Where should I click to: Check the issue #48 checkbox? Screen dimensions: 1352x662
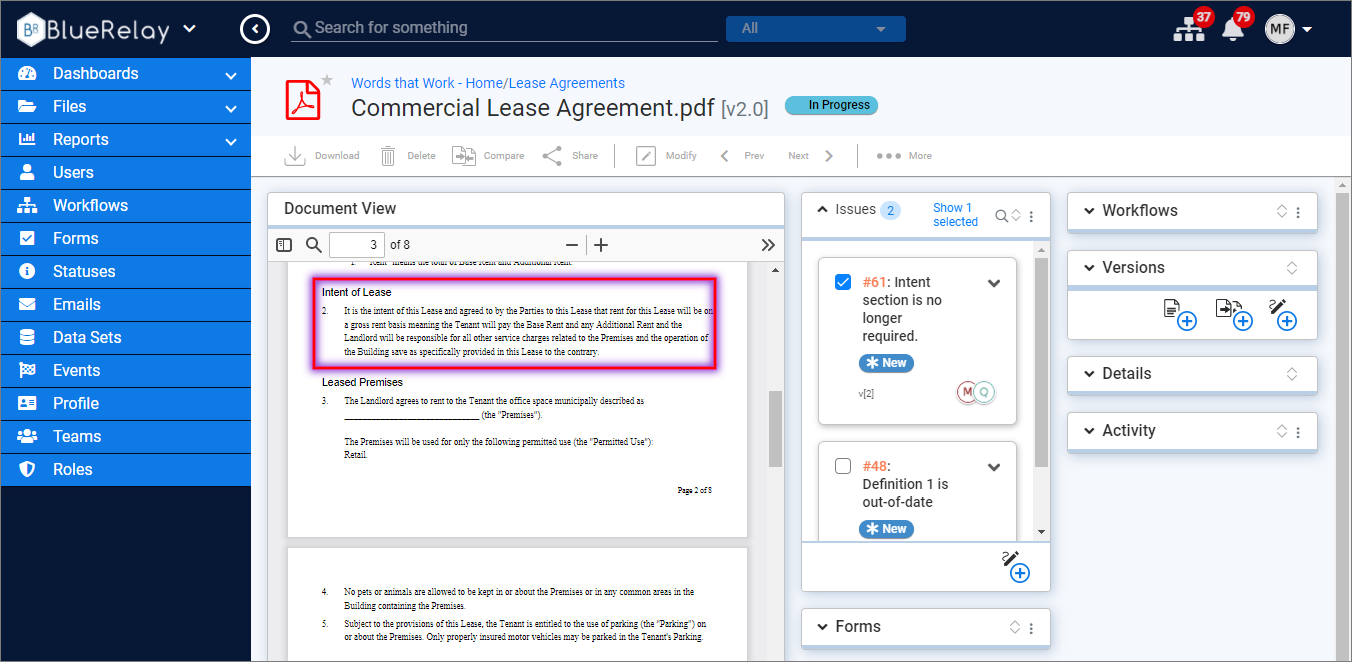point(843,466)
